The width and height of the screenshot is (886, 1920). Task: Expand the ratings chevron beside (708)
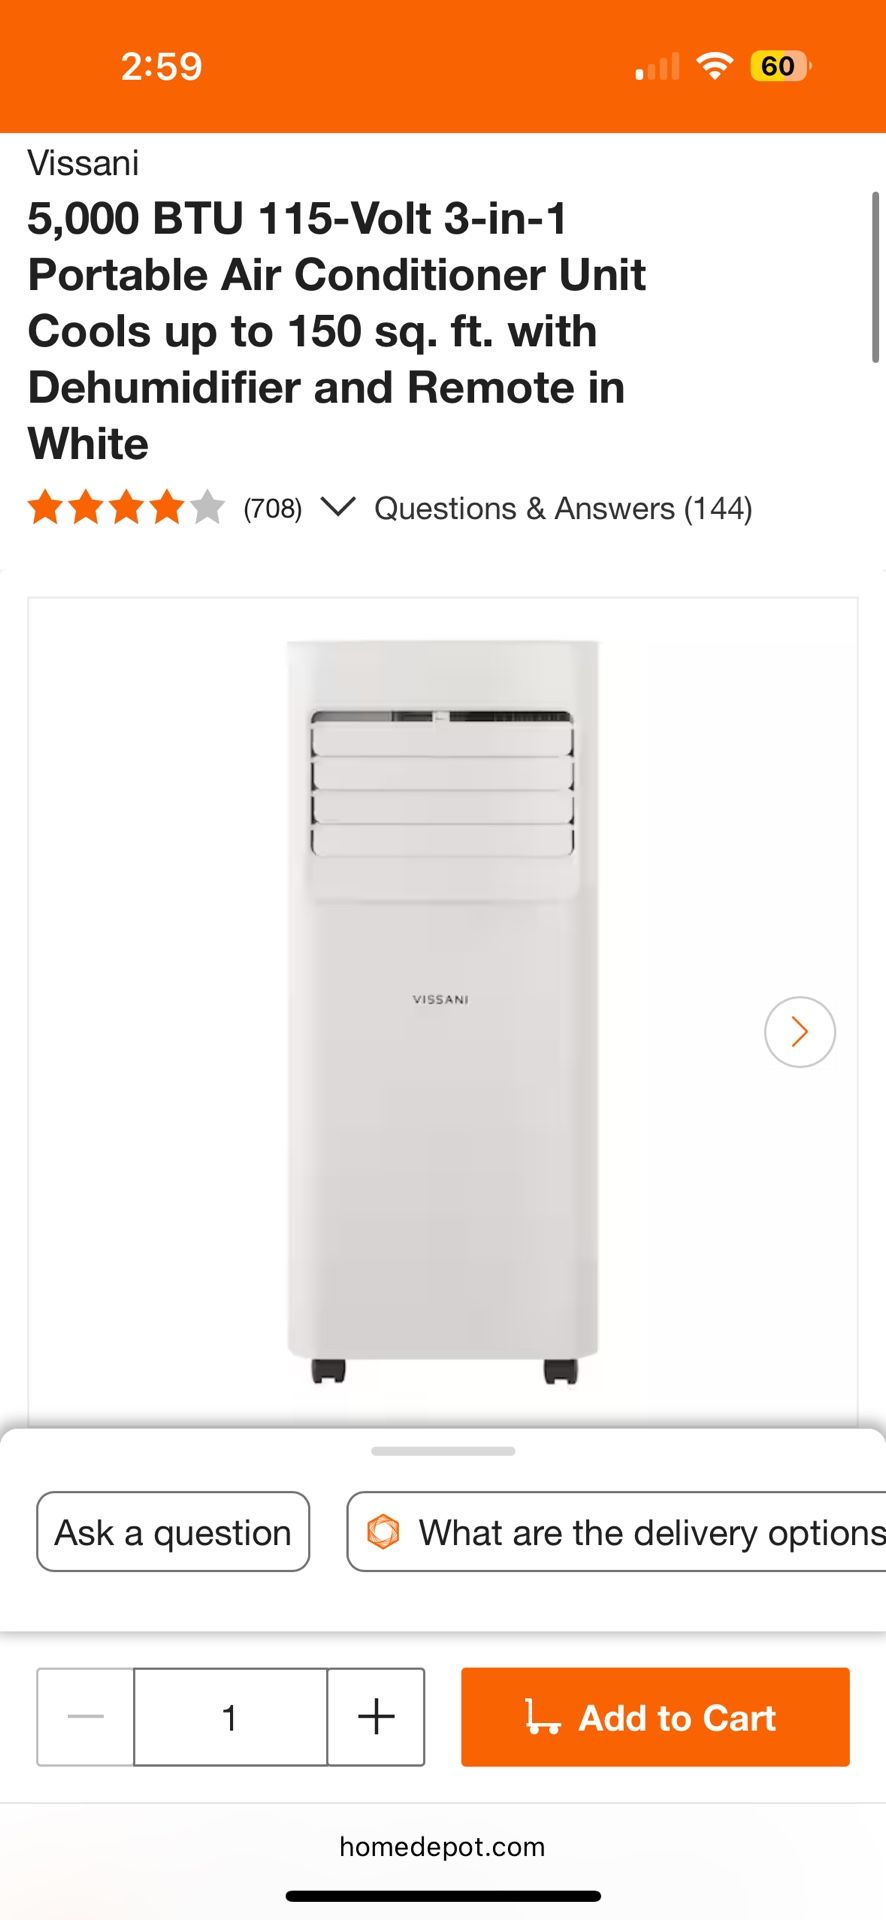[338, 507]
